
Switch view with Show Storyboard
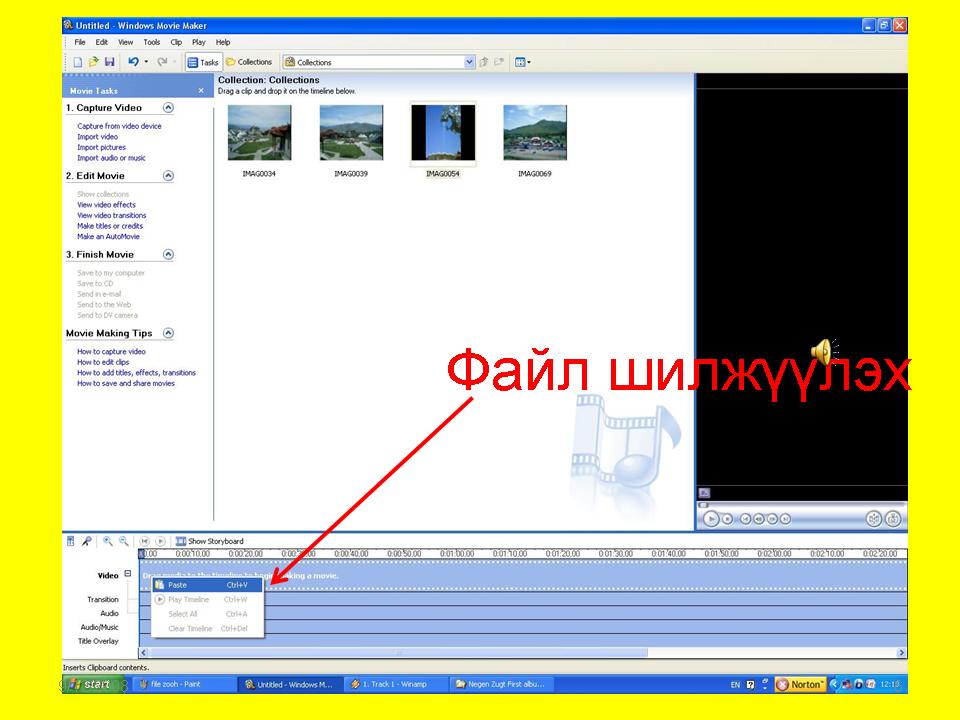pos(209,541)
